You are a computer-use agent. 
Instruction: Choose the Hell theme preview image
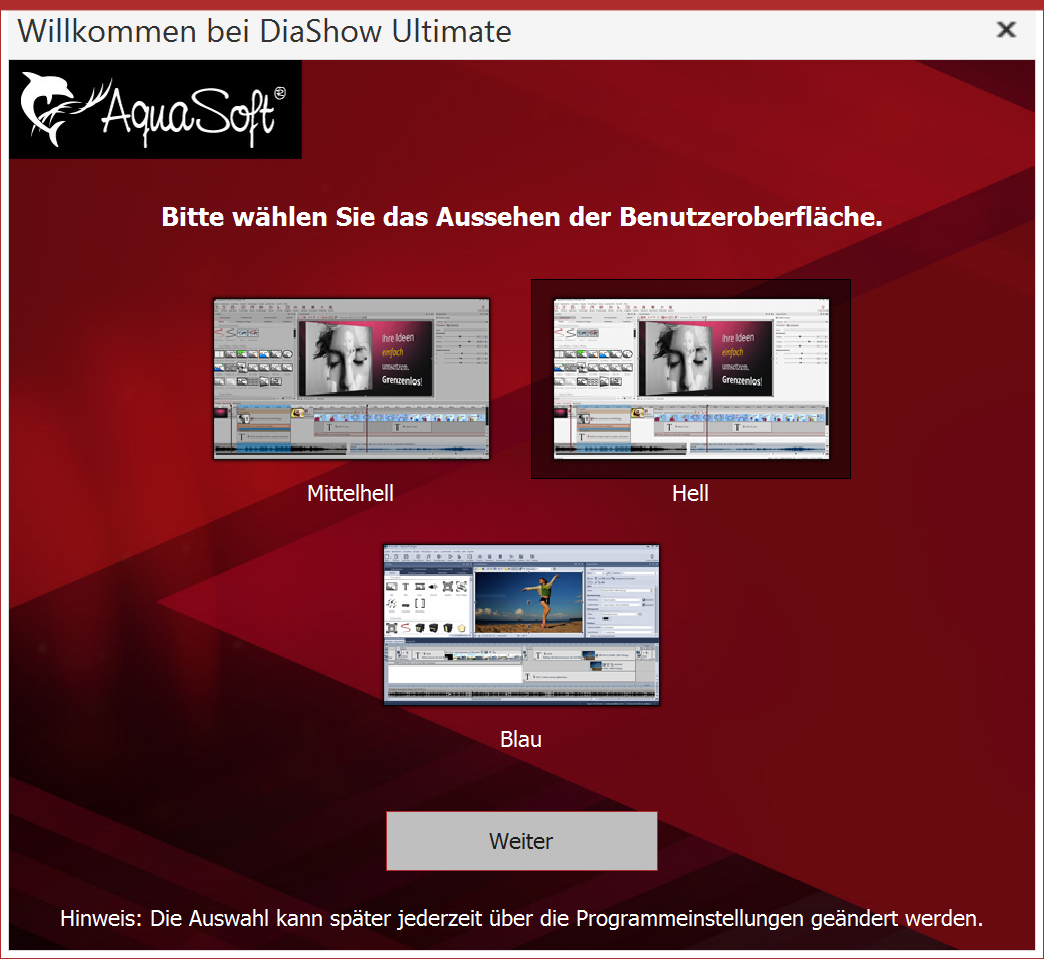pyautogui.click(x=691, y=379)
